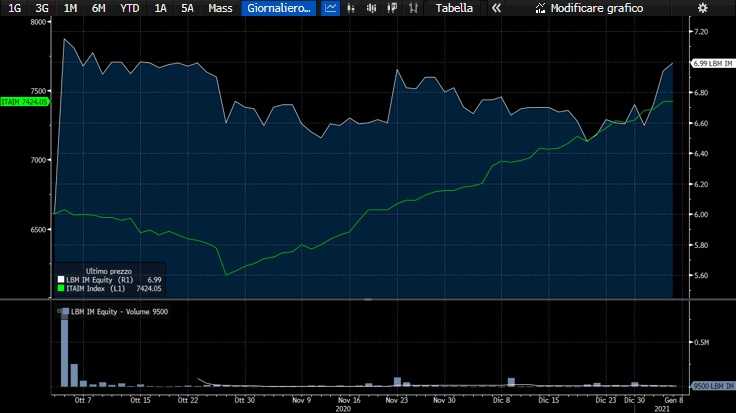
Task: Click the 9500 LBM IM volume label
Action: (713, 386)
